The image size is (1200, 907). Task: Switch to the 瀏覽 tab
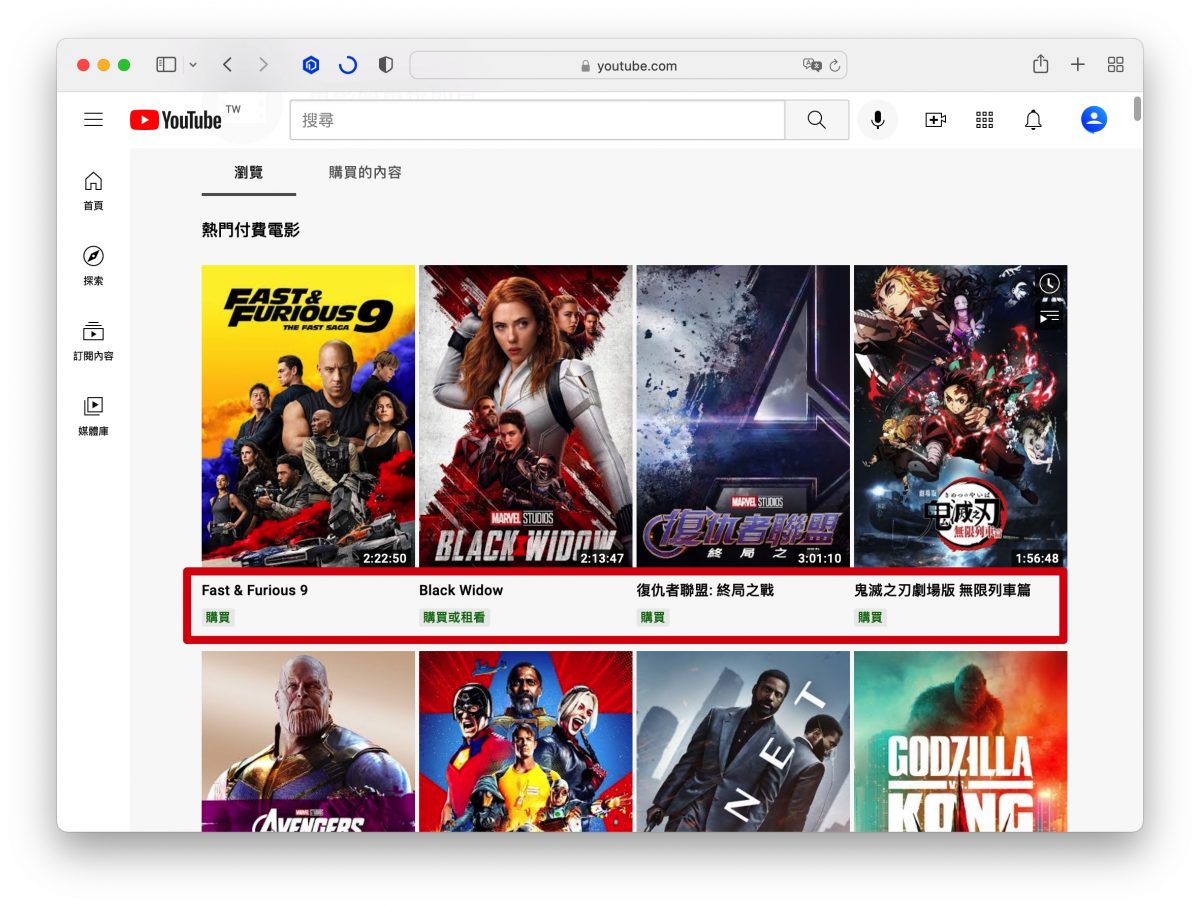(249, 172)
